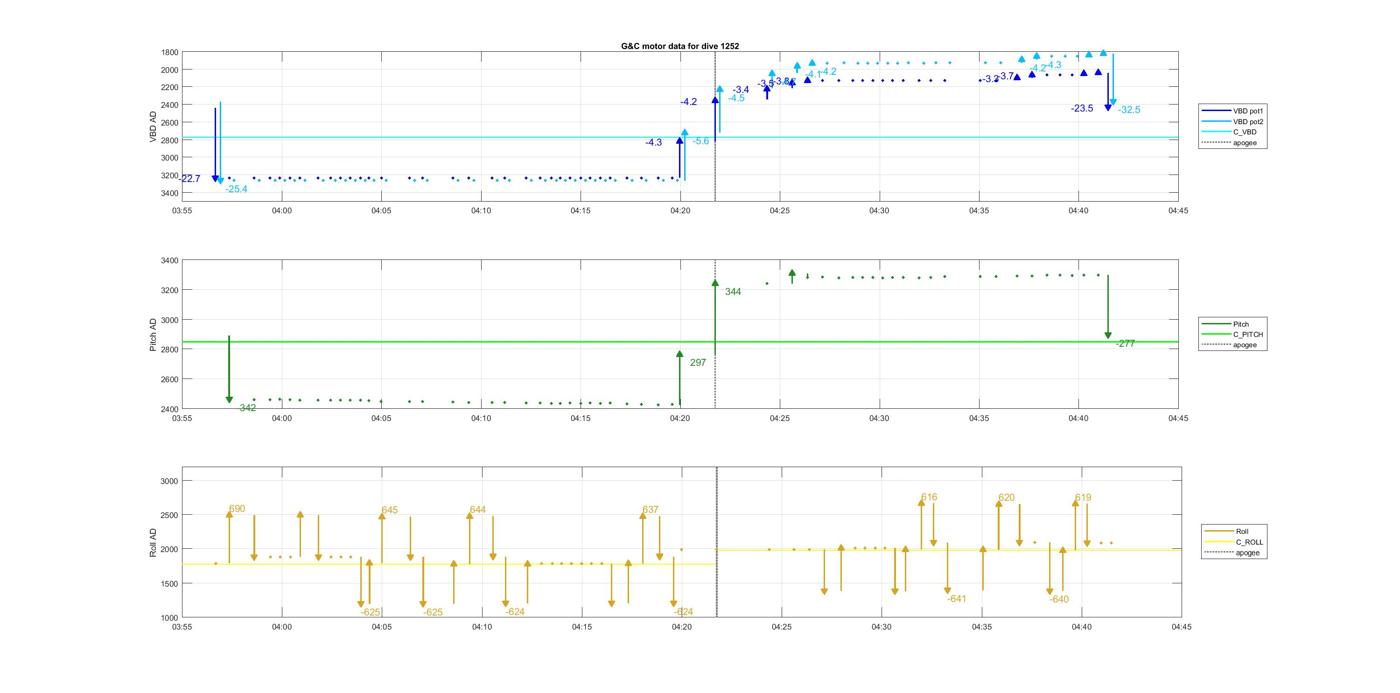The height and width of the screenshot is (693, 1400).
Task: Click the '22.7' VBD value label
Action: 191,179
